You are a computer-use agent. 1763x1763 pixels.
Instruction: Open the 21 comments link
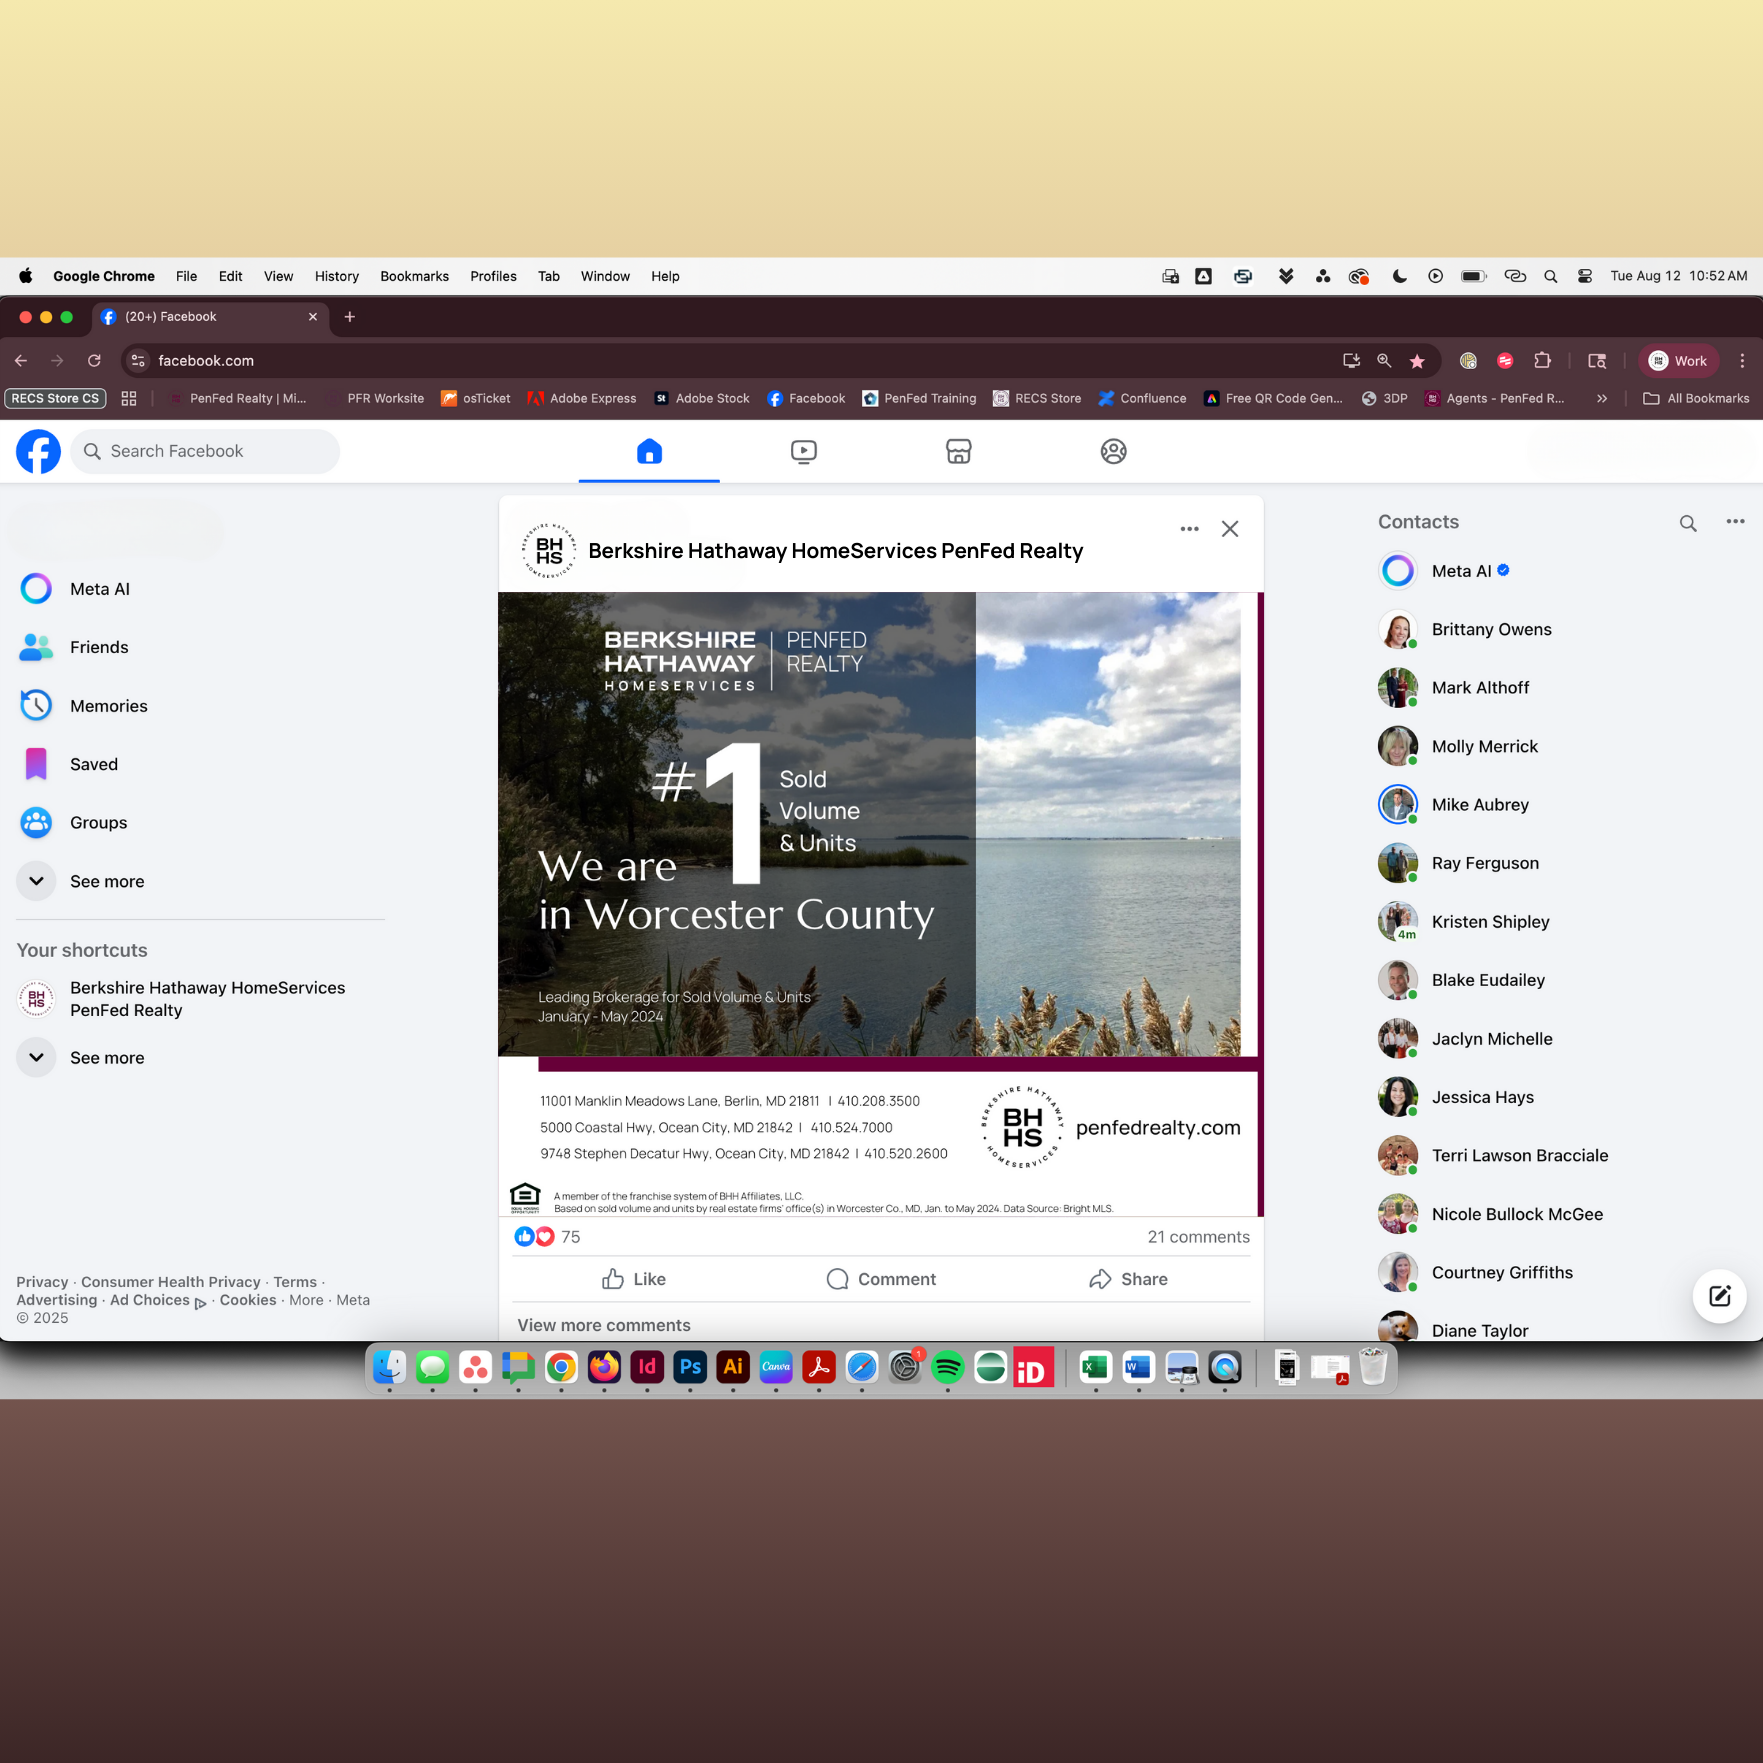pos(1198,1237)
